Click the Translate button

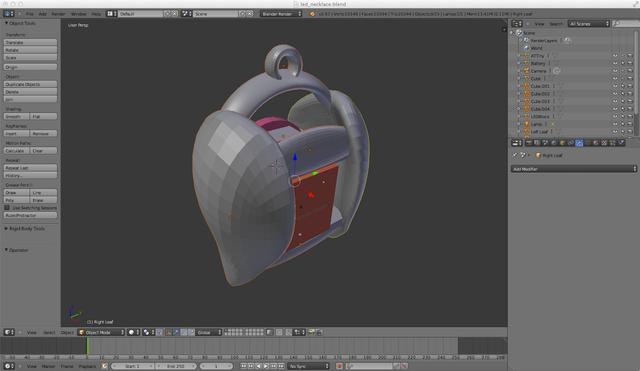[x=30, y=42]
